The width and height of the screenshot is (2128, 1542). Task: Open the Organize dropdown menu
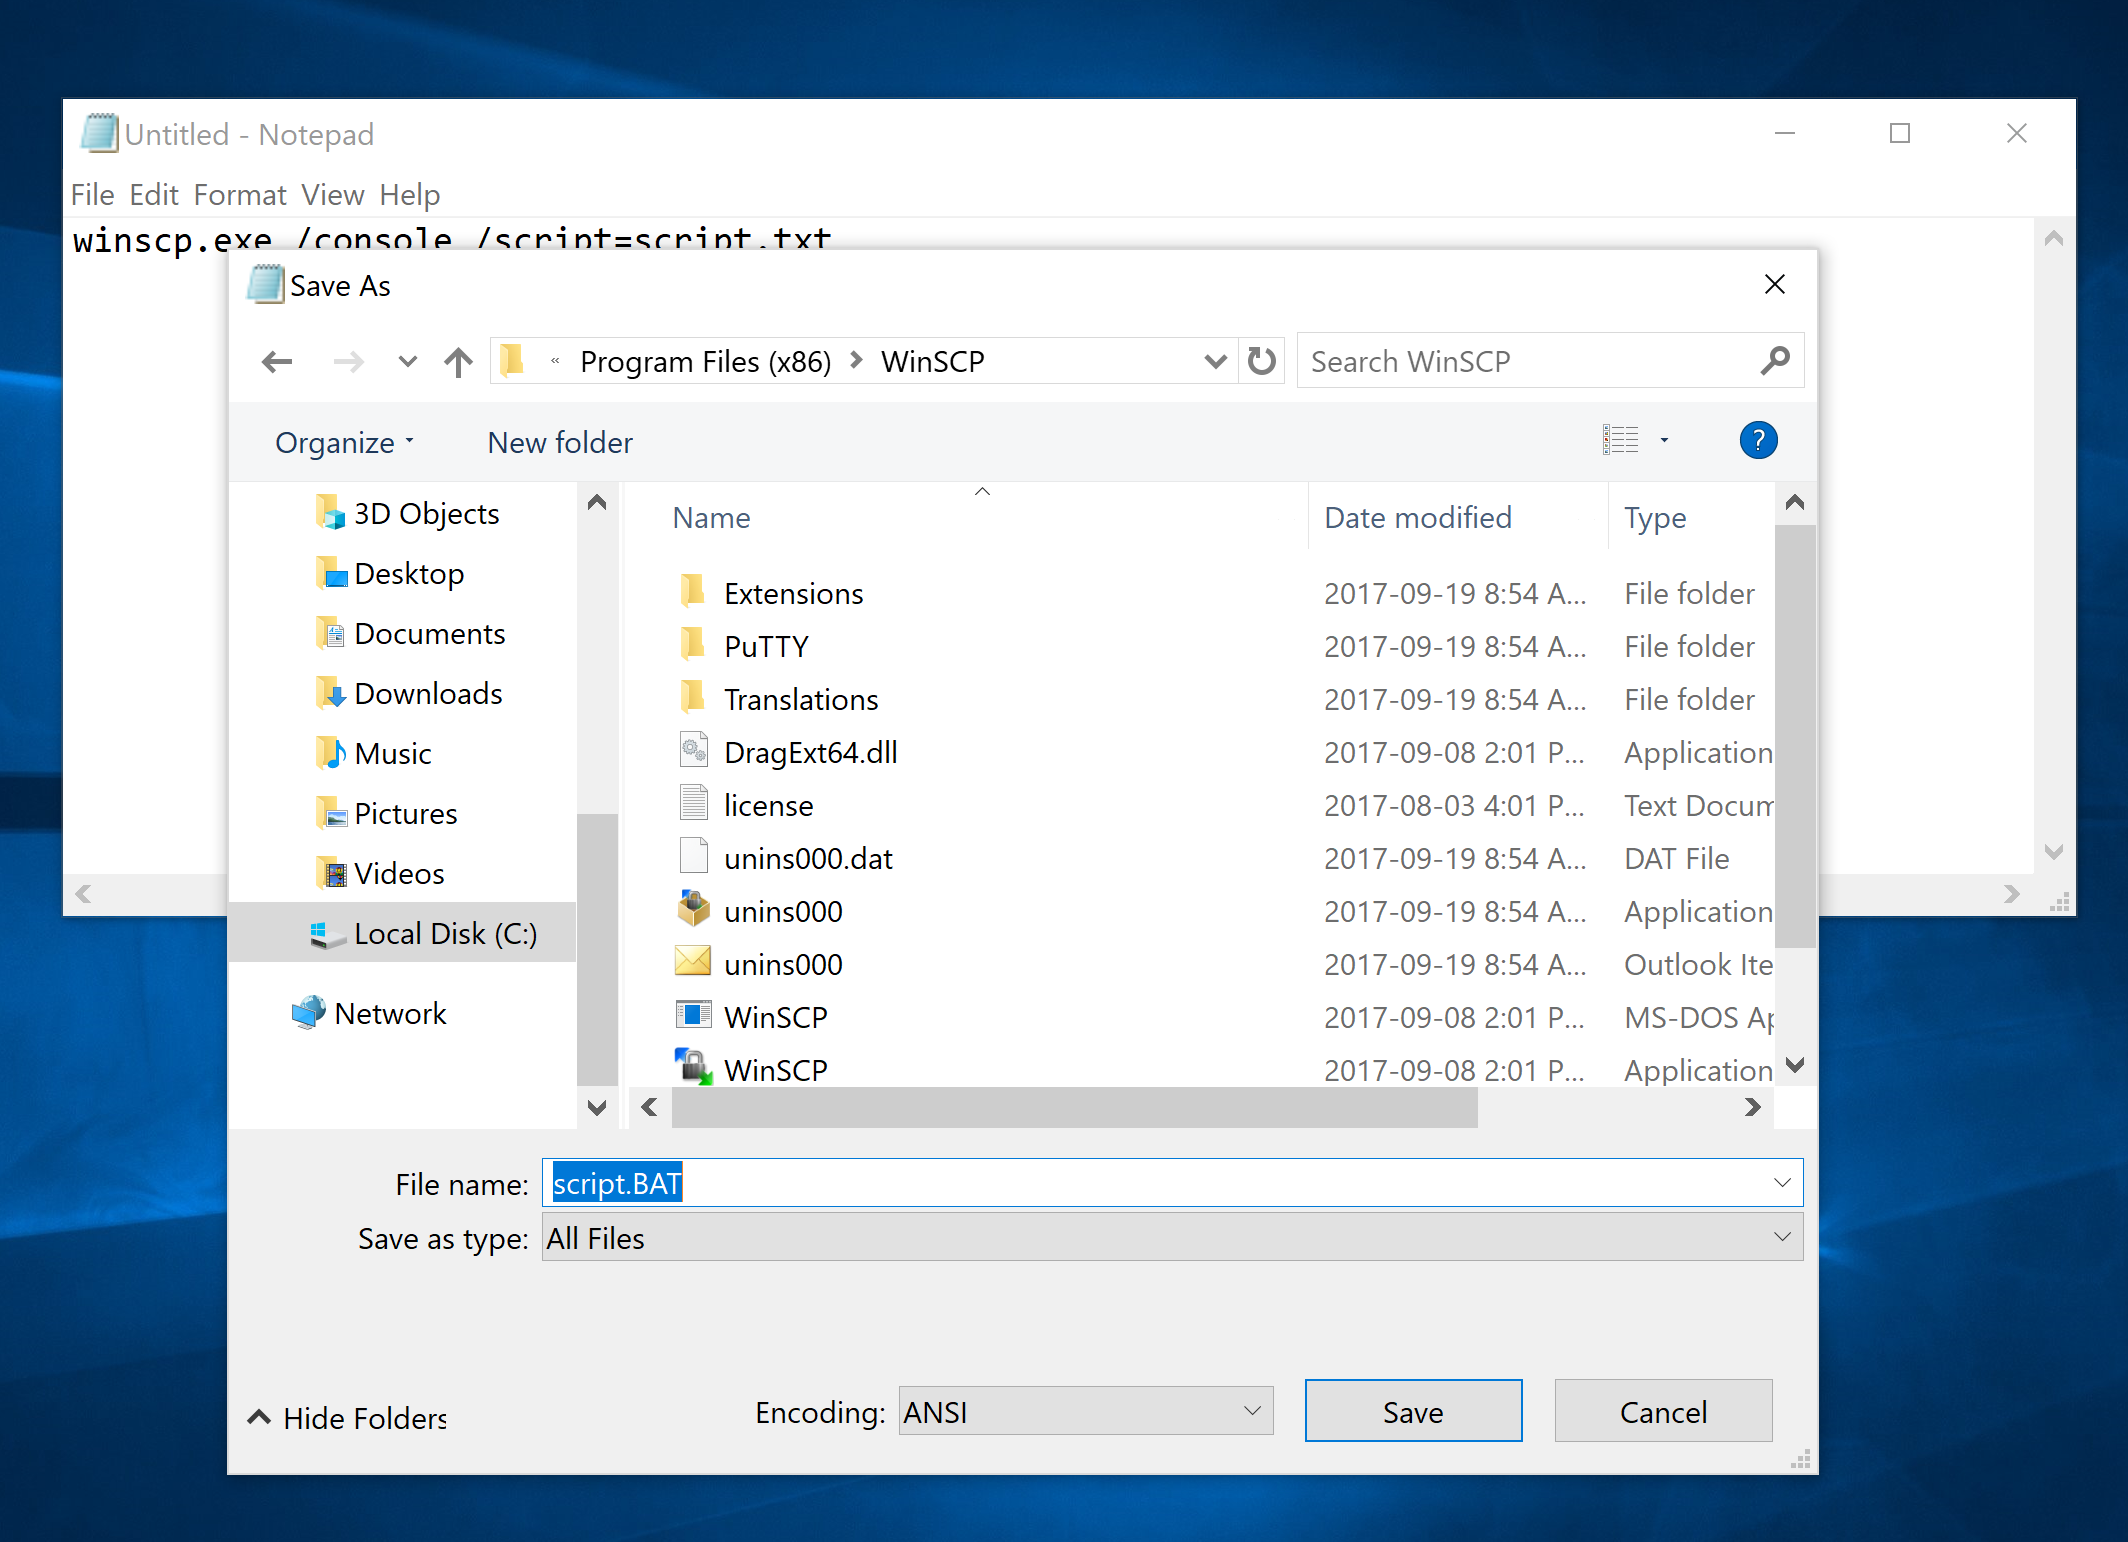[344, 442]
